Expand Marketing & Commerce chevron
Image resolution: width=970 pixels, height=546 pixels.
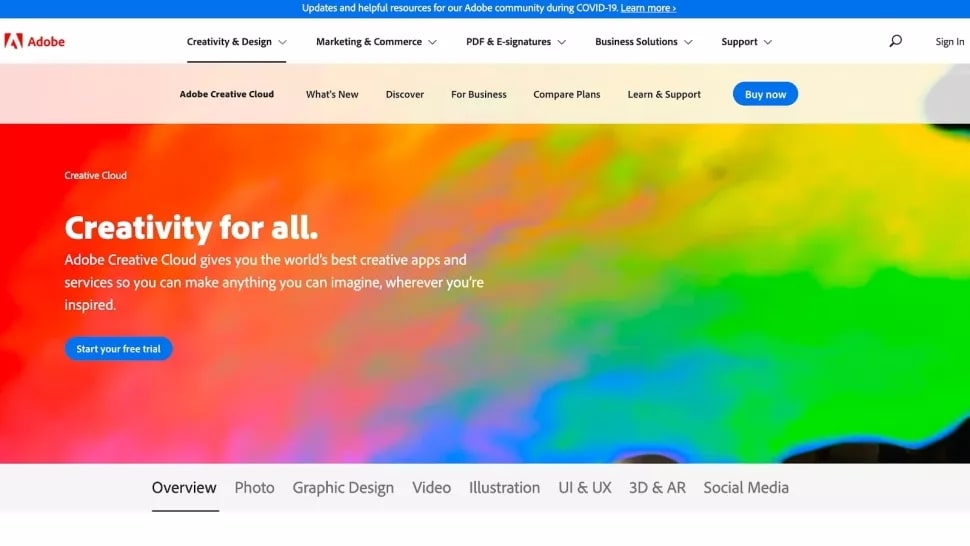(x=432, y=42)
